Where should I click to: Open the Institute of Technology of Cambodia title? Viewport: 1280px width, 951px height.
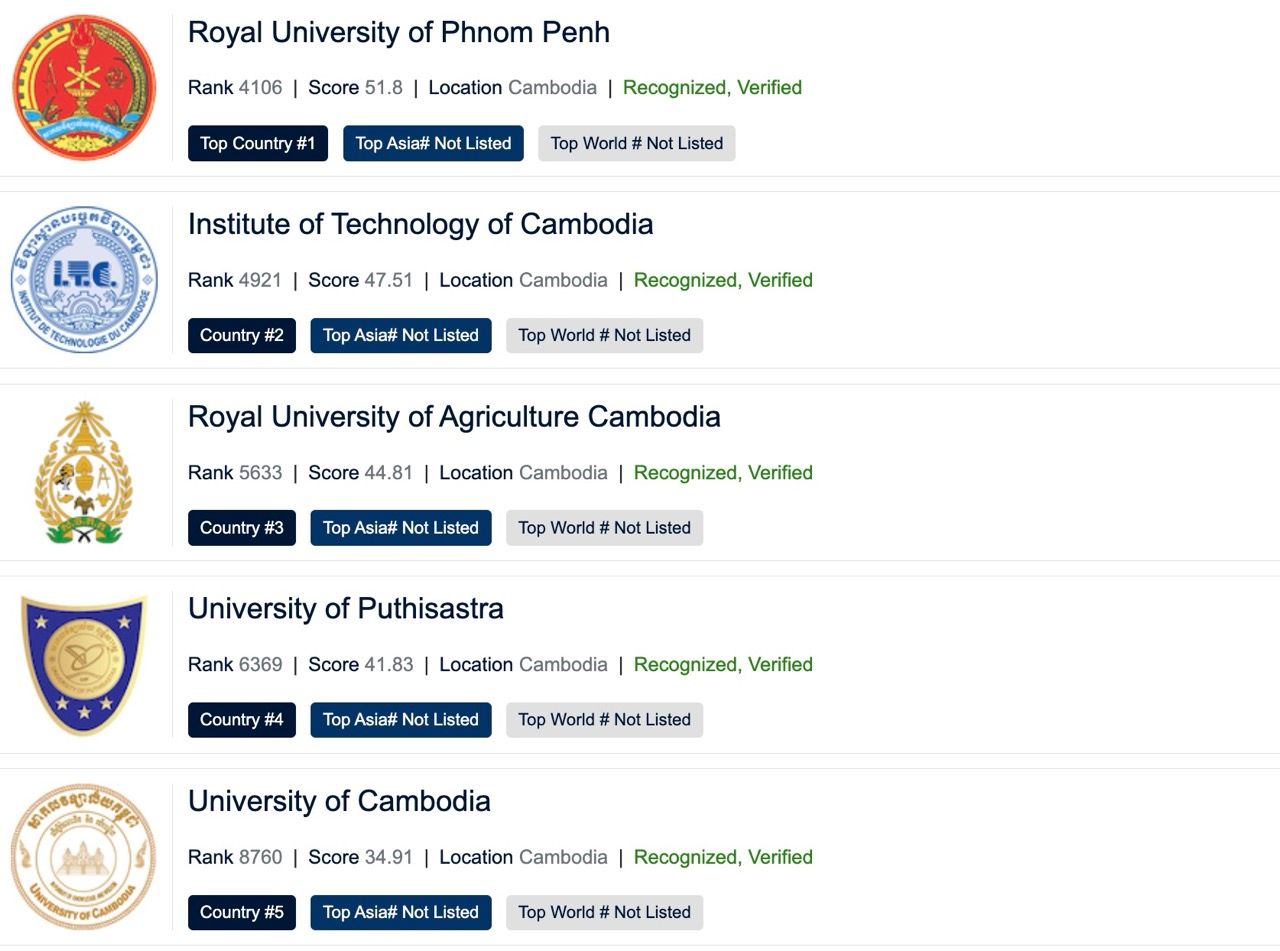click(420, 224)
